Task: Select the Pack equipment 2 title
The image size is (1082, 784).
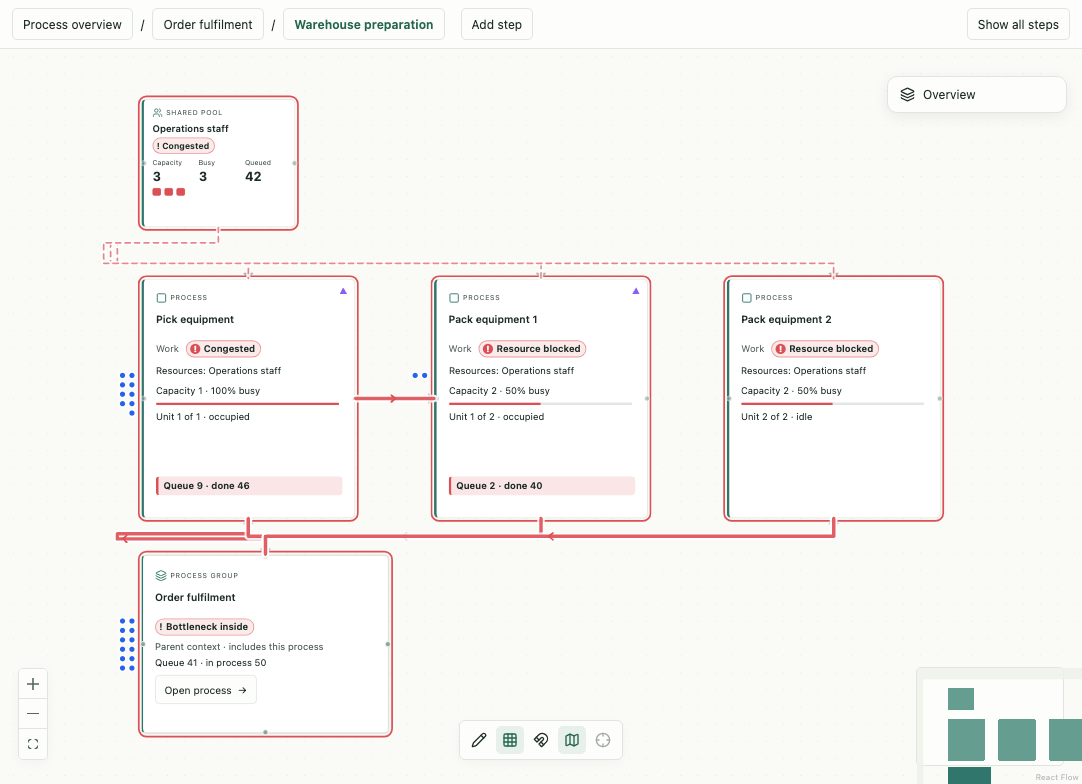Action: (x=786, y=320)
